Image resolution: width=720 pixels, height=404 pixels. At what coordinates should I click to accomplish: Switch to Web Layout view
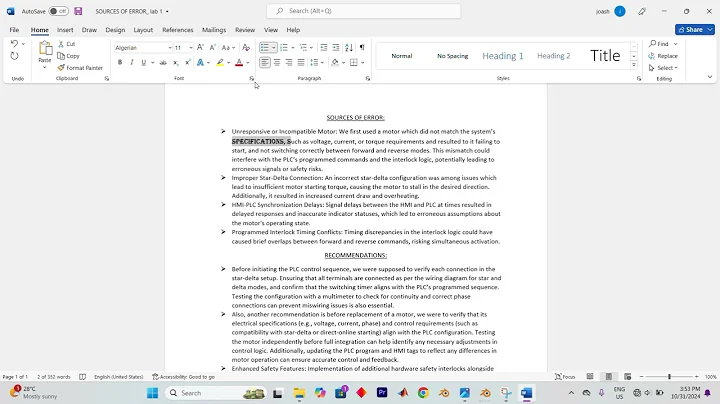pyautogui.click(x=627, y=377)
